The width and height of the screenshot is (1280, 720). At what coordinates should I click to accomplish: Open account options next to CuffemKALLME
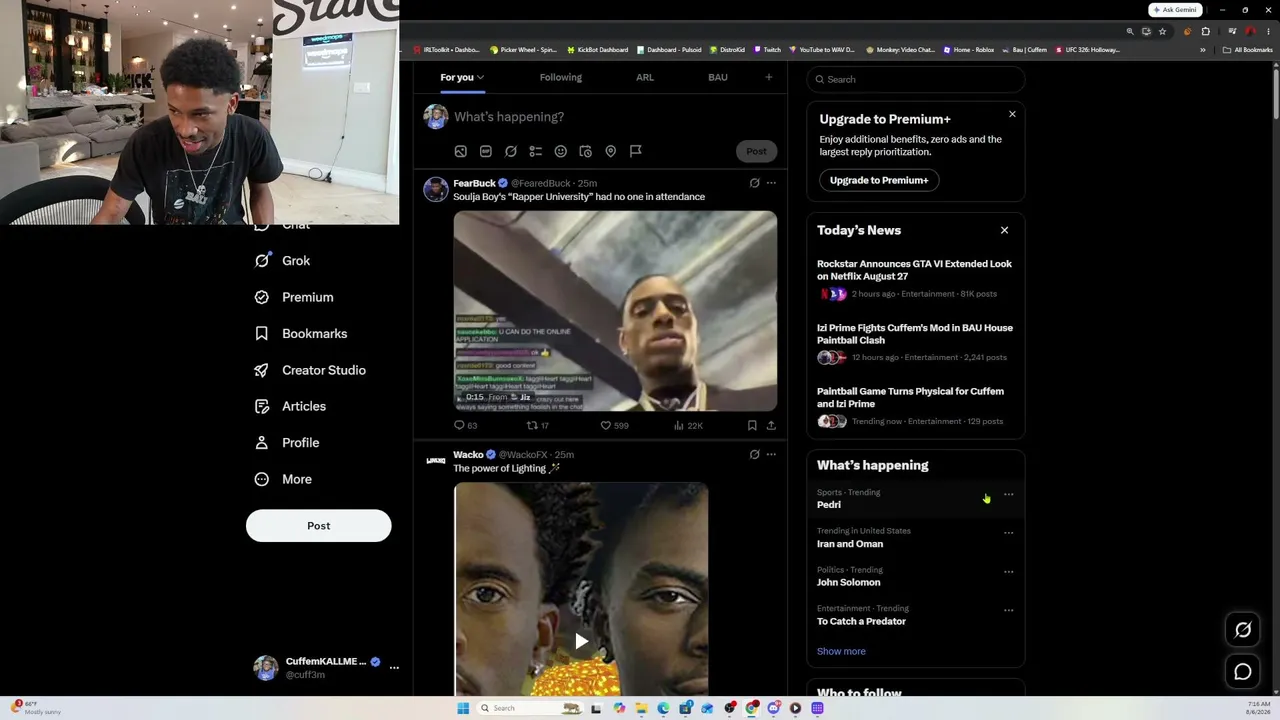[x=394, y=667]
